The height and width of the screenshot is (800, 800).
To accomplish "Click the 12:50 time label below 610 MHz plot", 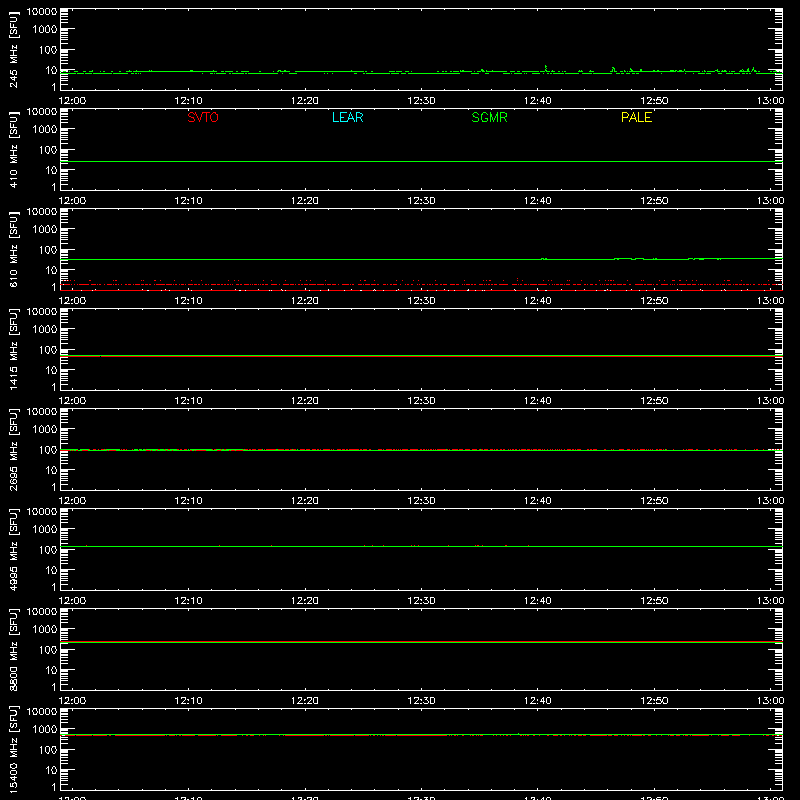I will coord(654,301).
